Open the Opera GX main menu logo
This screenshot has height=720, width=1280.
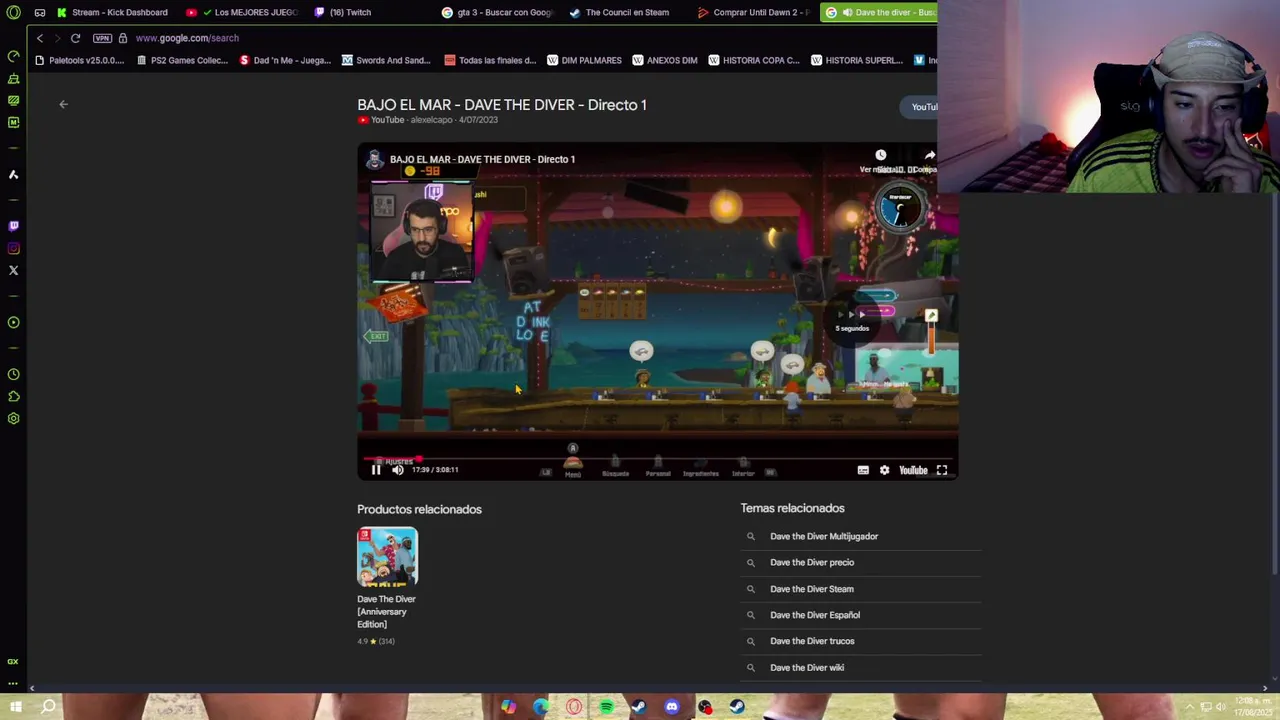pos(13,12)
